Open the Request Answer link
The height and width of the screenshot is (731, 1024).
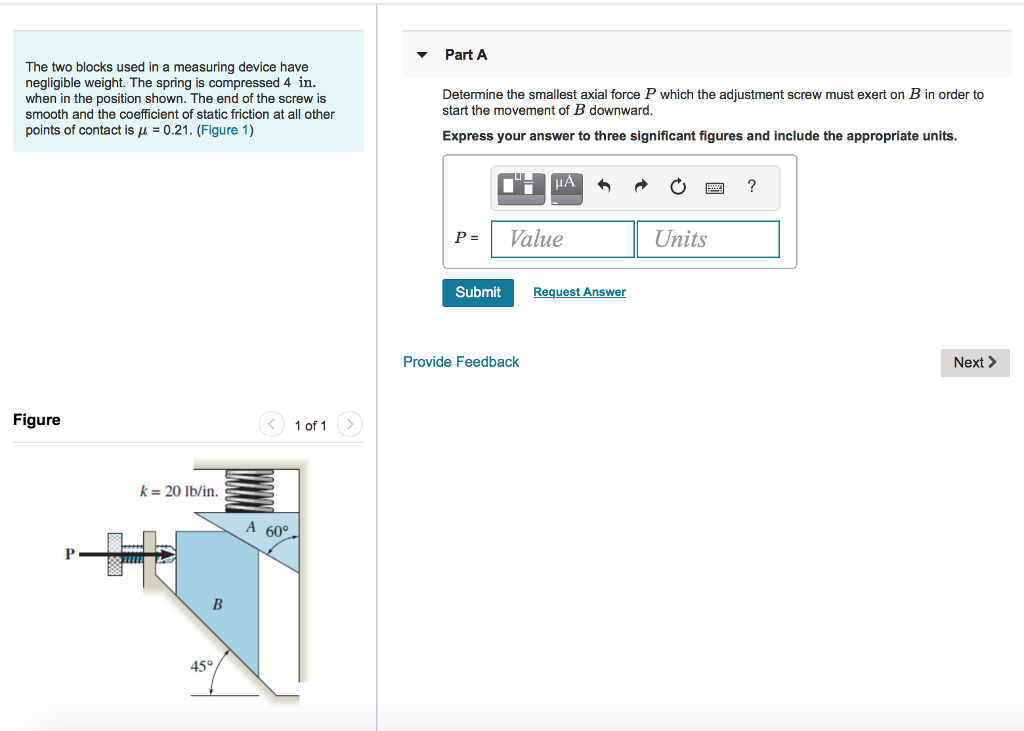click(579, 291)
